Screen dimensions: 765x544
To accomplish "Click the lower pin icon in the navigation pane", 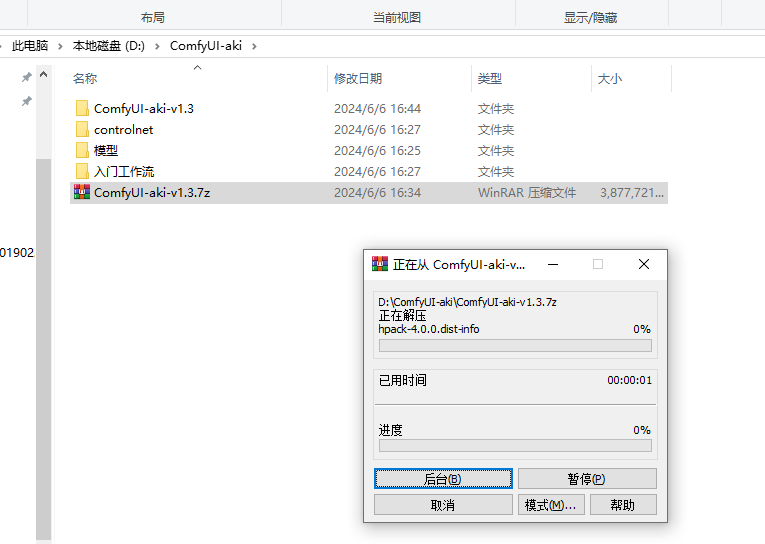I will click(26, 101).
